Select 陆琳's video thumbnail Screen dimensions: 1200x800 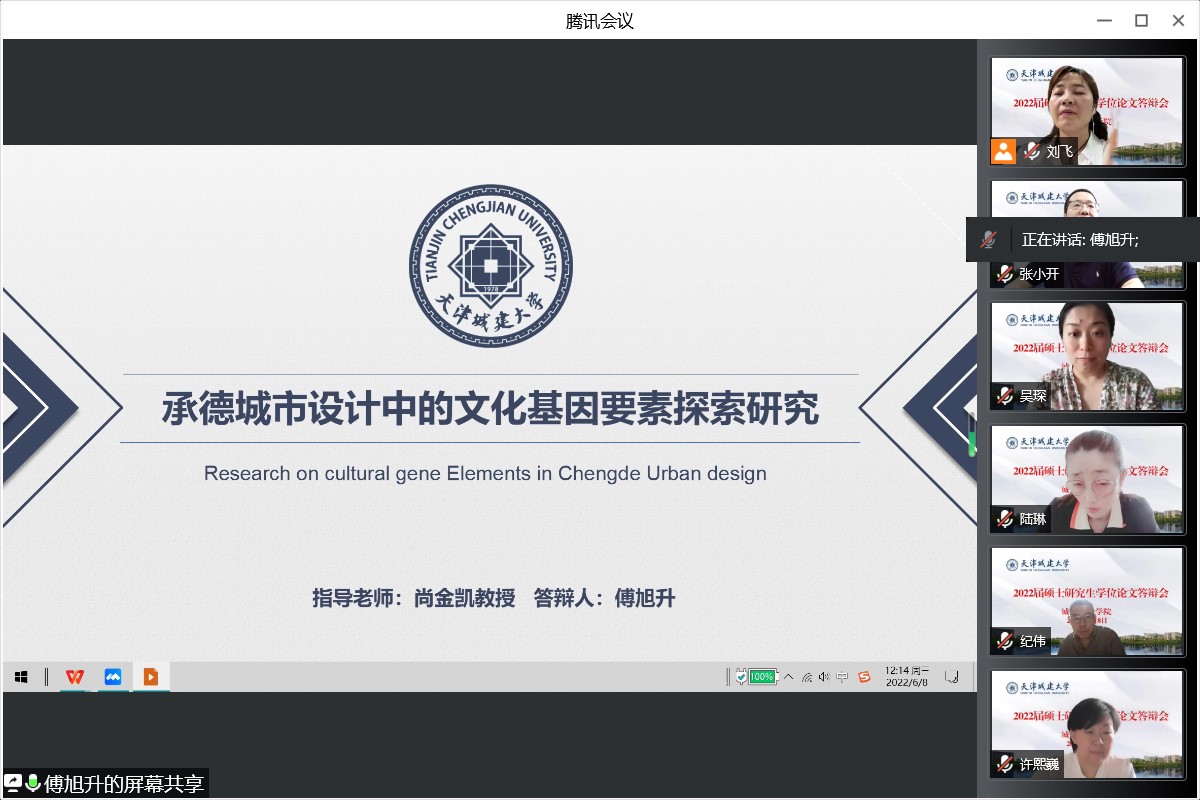pos(1087,478)
